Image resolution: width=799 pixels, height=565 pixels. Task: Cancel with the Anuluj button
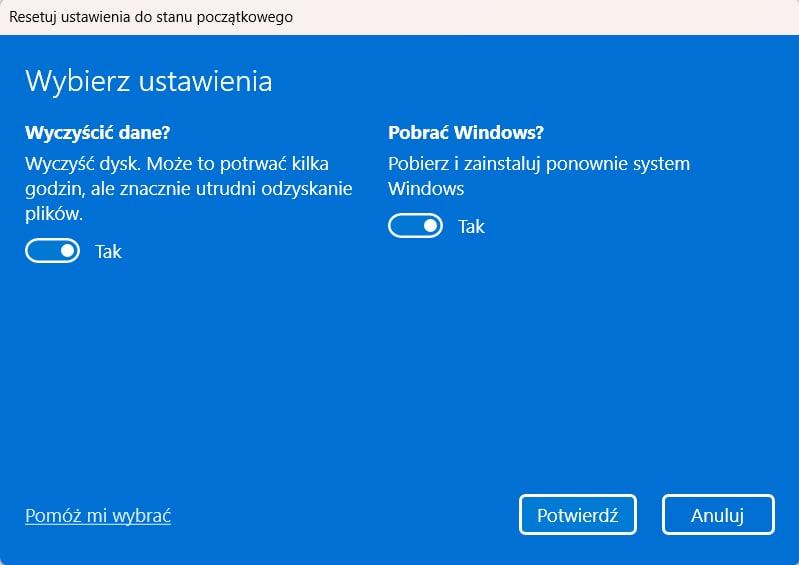pyautogui.click(x=718, y=515)
